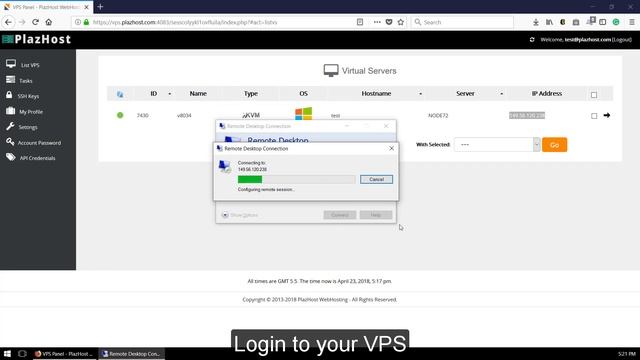Screen dimensions: 640x360
Task: Open the With Selected dropdown
Action: pos(497,144)
